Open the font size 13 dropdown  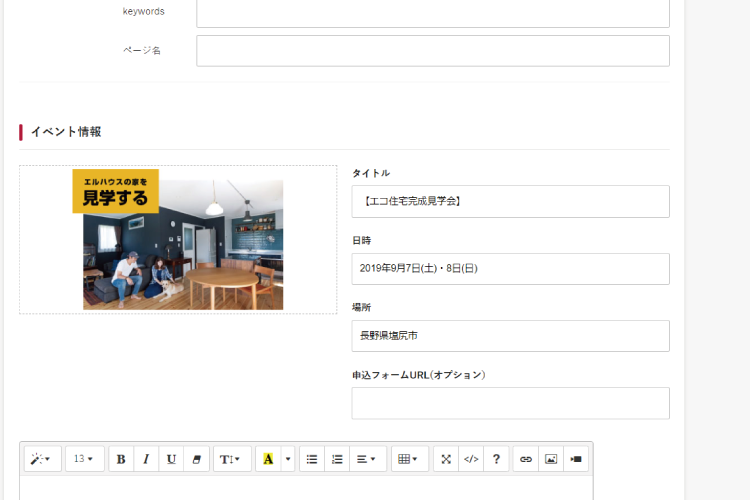click(85, 459)
